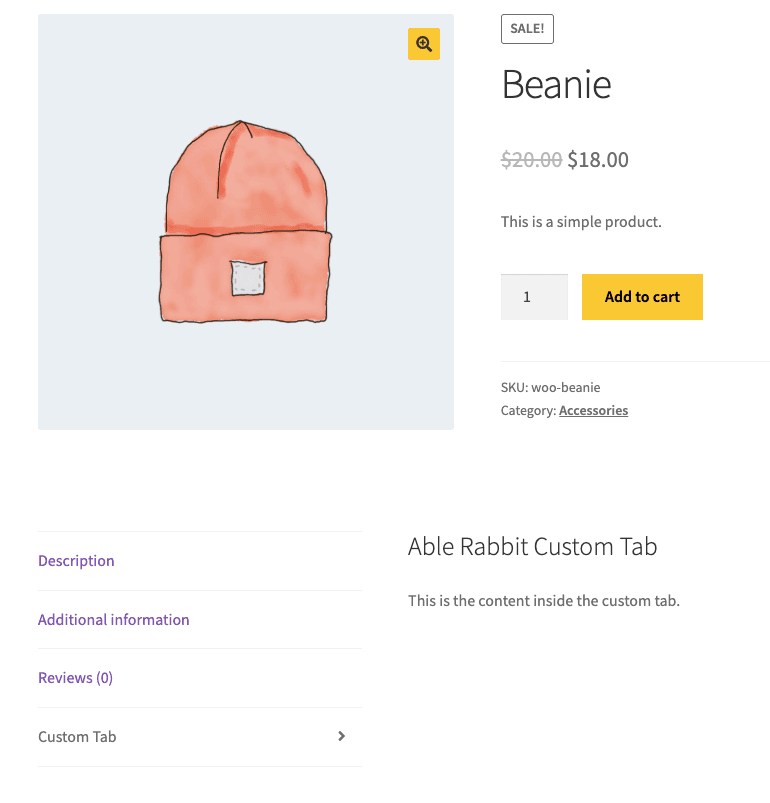Click 'This is a simple product' description
This screenshot has width=770, height=803.
click(580, 221)
